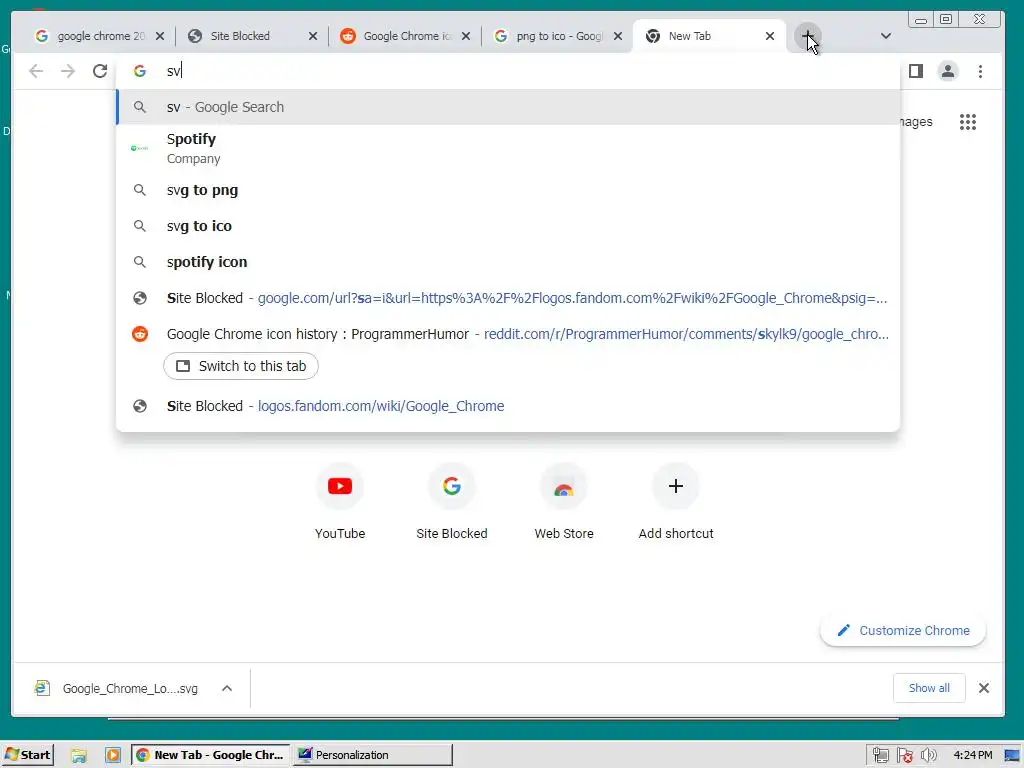Select New Tab - Google Chrome taskbar button
The width and height of the screenshot is (1024, 768).
click(210, 755)
